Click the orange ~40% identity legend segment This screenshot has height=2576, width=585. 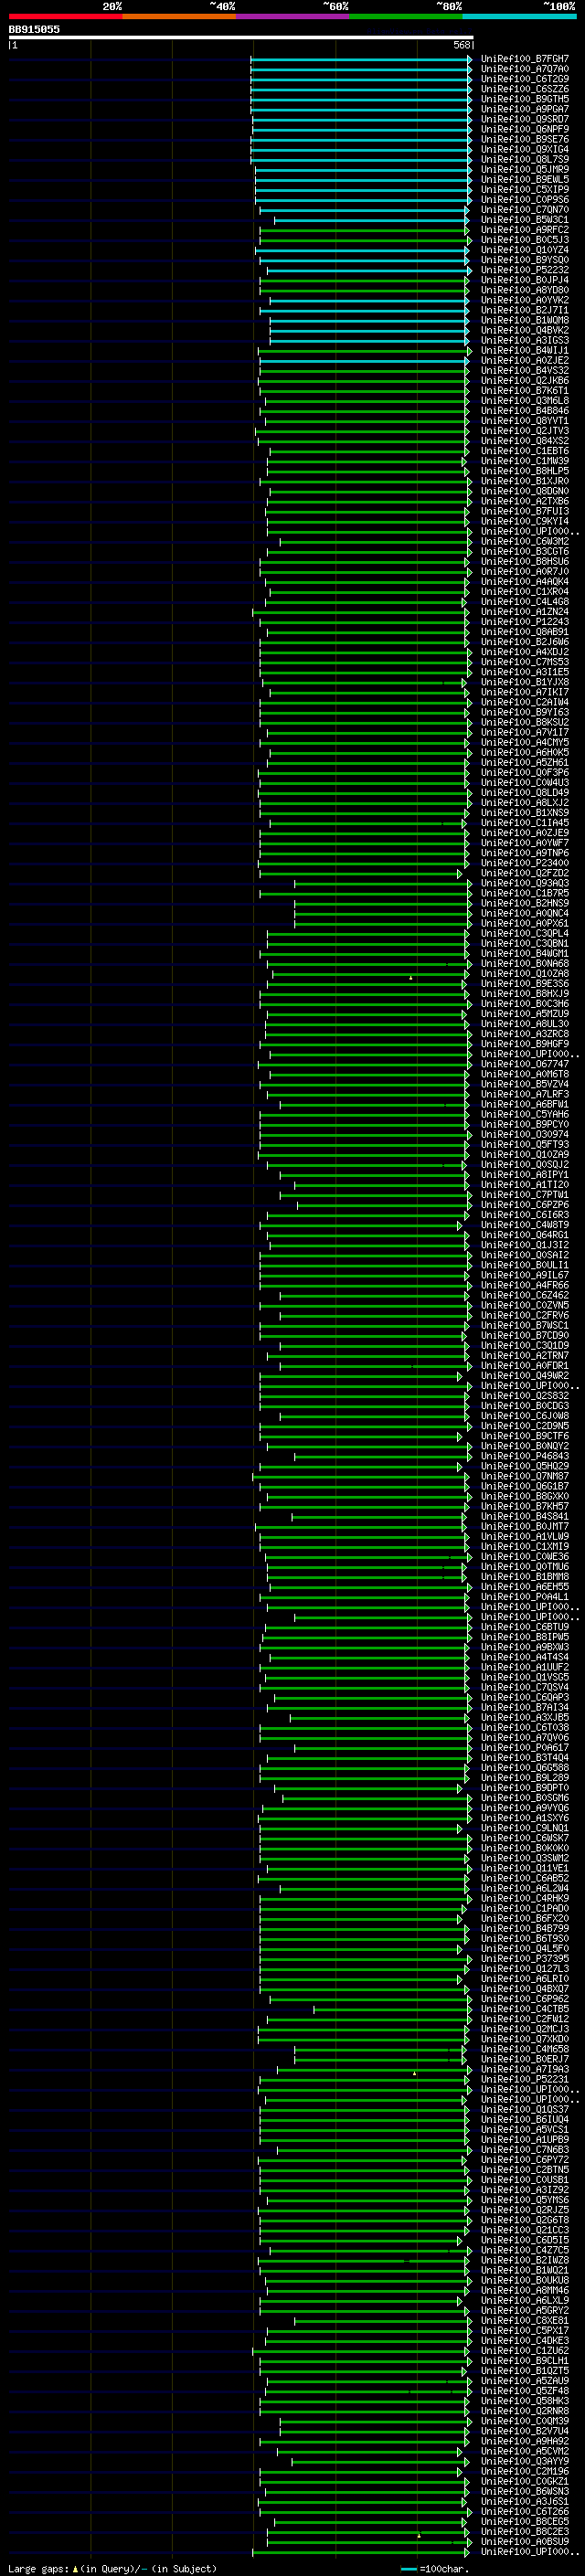coord(179,16)
